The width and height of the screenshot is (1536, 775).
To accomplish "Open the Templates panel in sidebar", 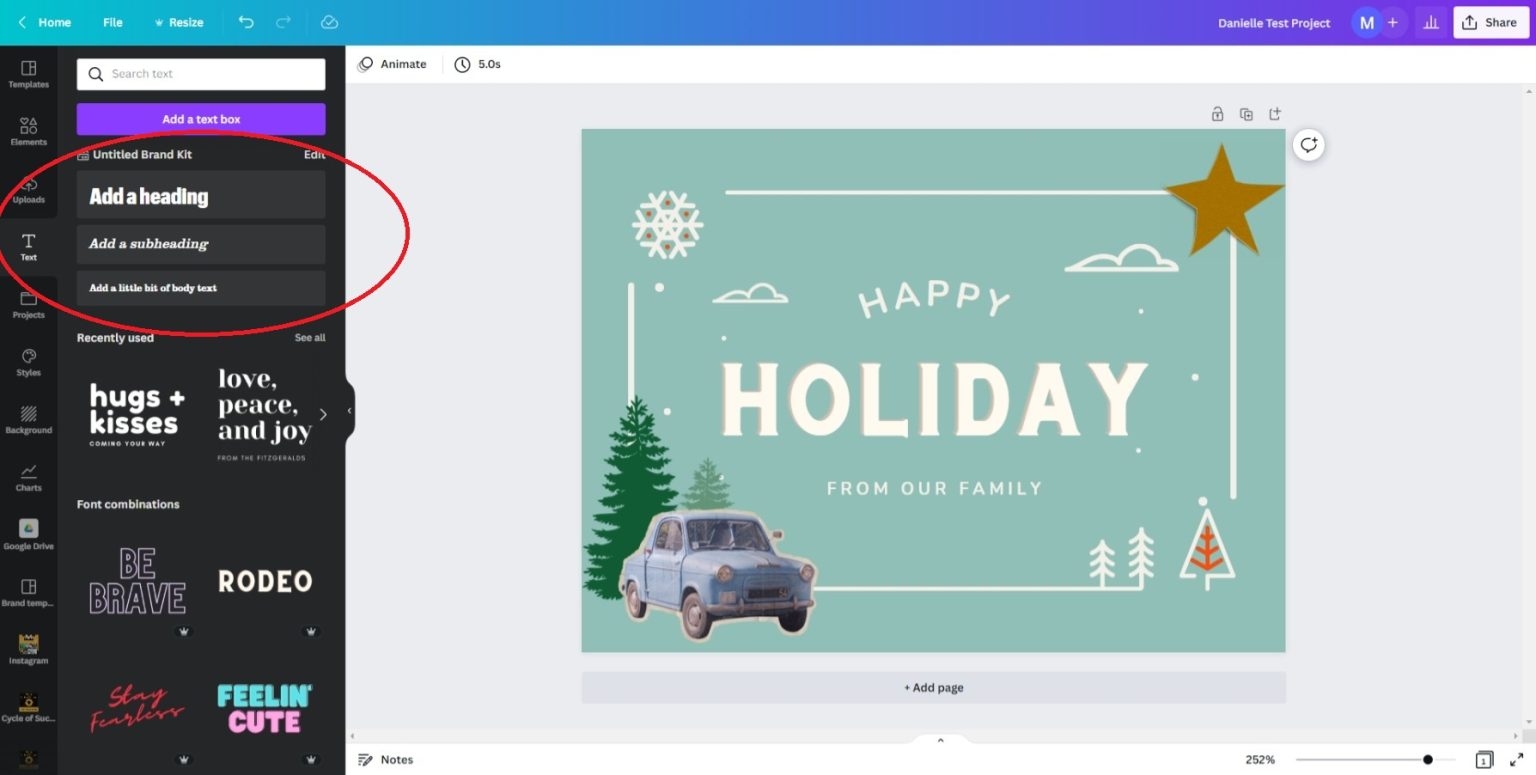I will coord(28,74).
